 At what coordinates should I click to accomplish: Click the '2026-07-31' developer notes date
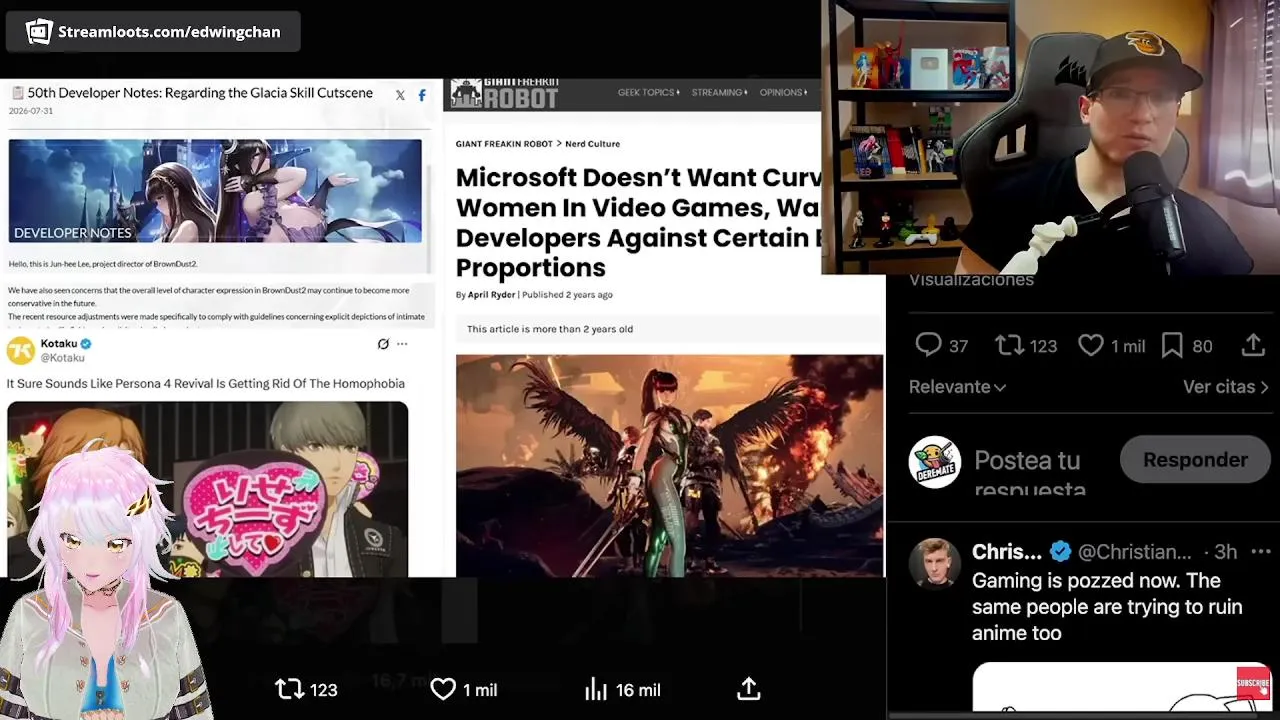pos(31,111)
